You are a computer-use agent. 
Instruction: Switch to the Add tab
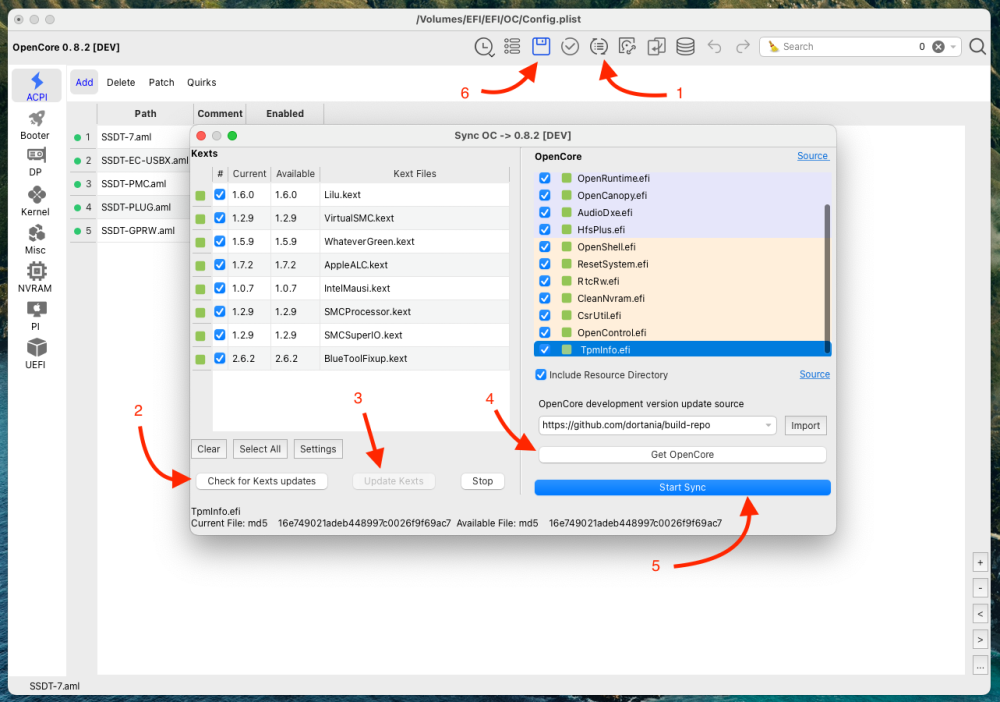tap(84, 82)
